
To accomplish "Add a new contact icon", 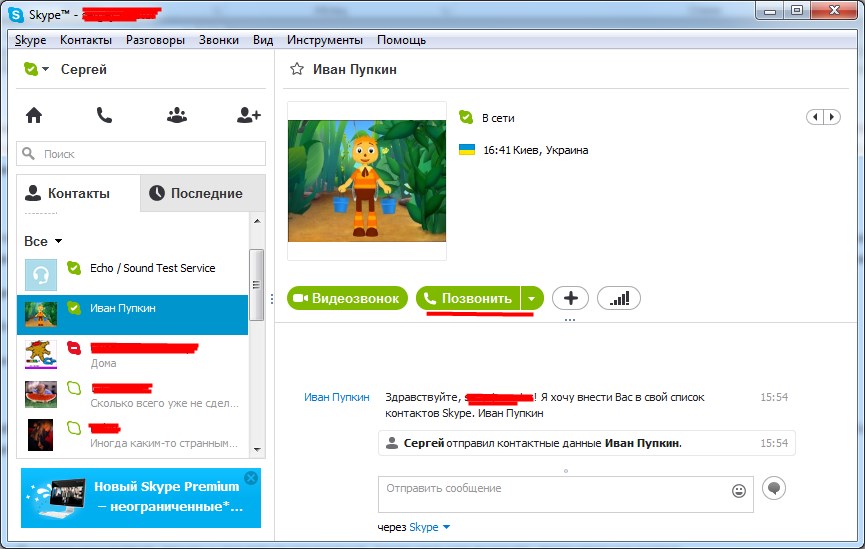I will click(x=248, y=115).
